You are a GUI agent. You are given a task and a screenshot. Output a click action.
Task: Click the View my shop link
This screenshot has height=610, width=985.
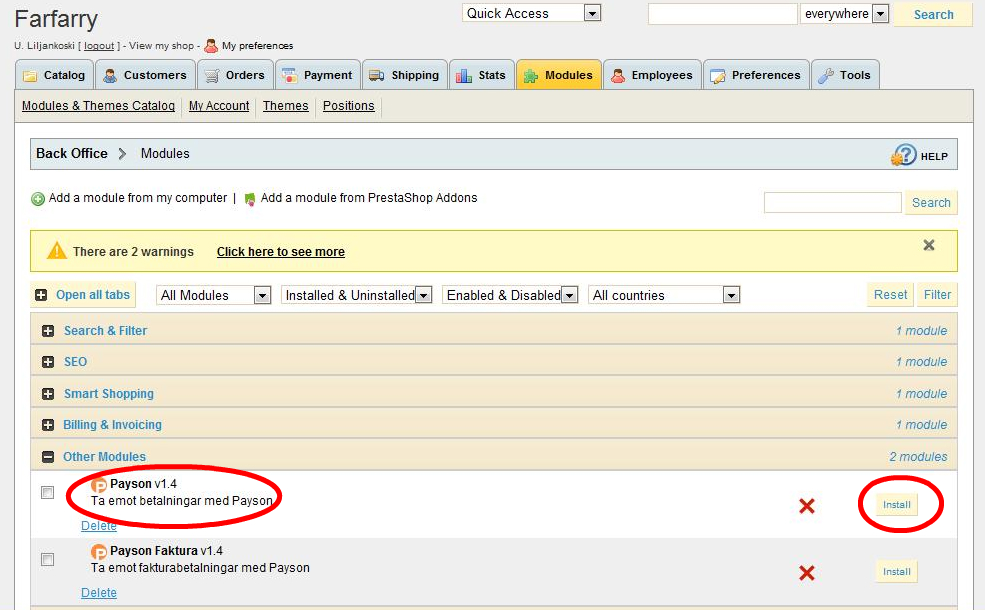click(x=161, y=46)
